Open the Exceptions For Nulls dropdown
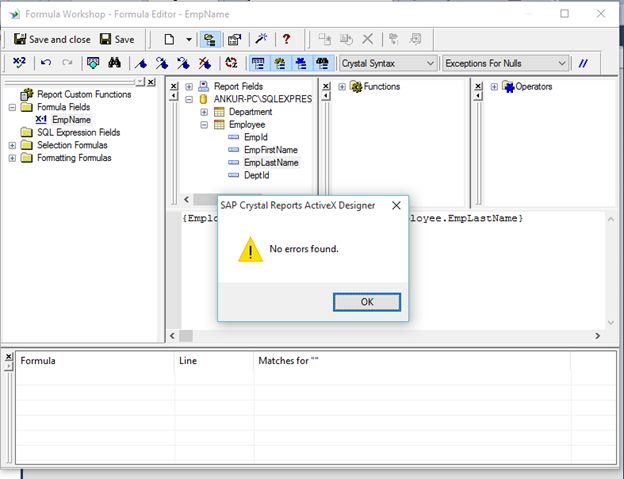 tap(506, 63)
